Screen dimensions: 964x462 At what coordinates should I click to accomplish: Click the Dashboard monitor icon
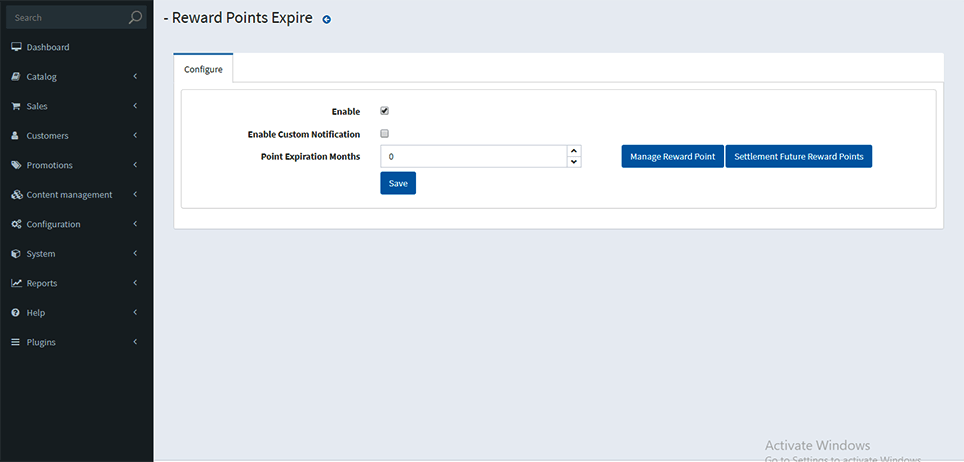tap(16, 47)
